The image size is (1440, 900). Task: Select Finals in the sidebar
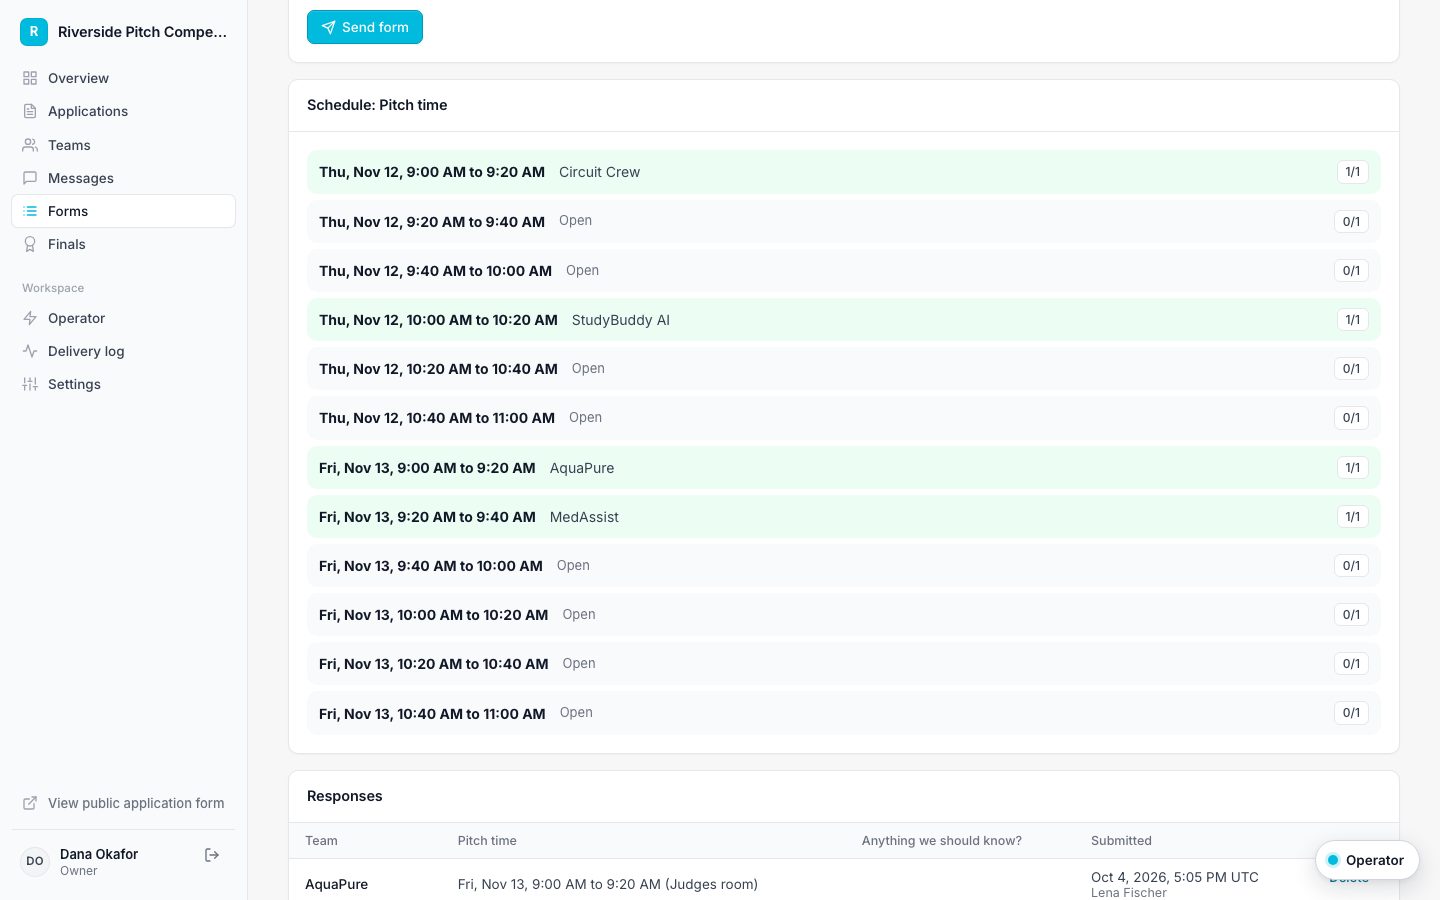tap(123, 244)
